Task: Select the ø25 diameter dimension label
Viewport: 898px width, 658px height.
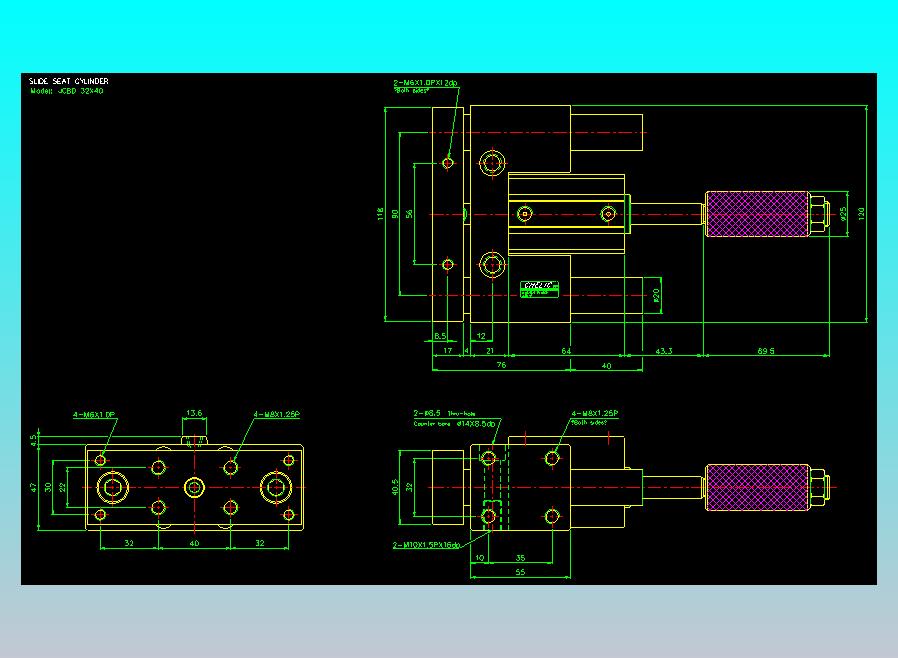Action: pos(842,214)
